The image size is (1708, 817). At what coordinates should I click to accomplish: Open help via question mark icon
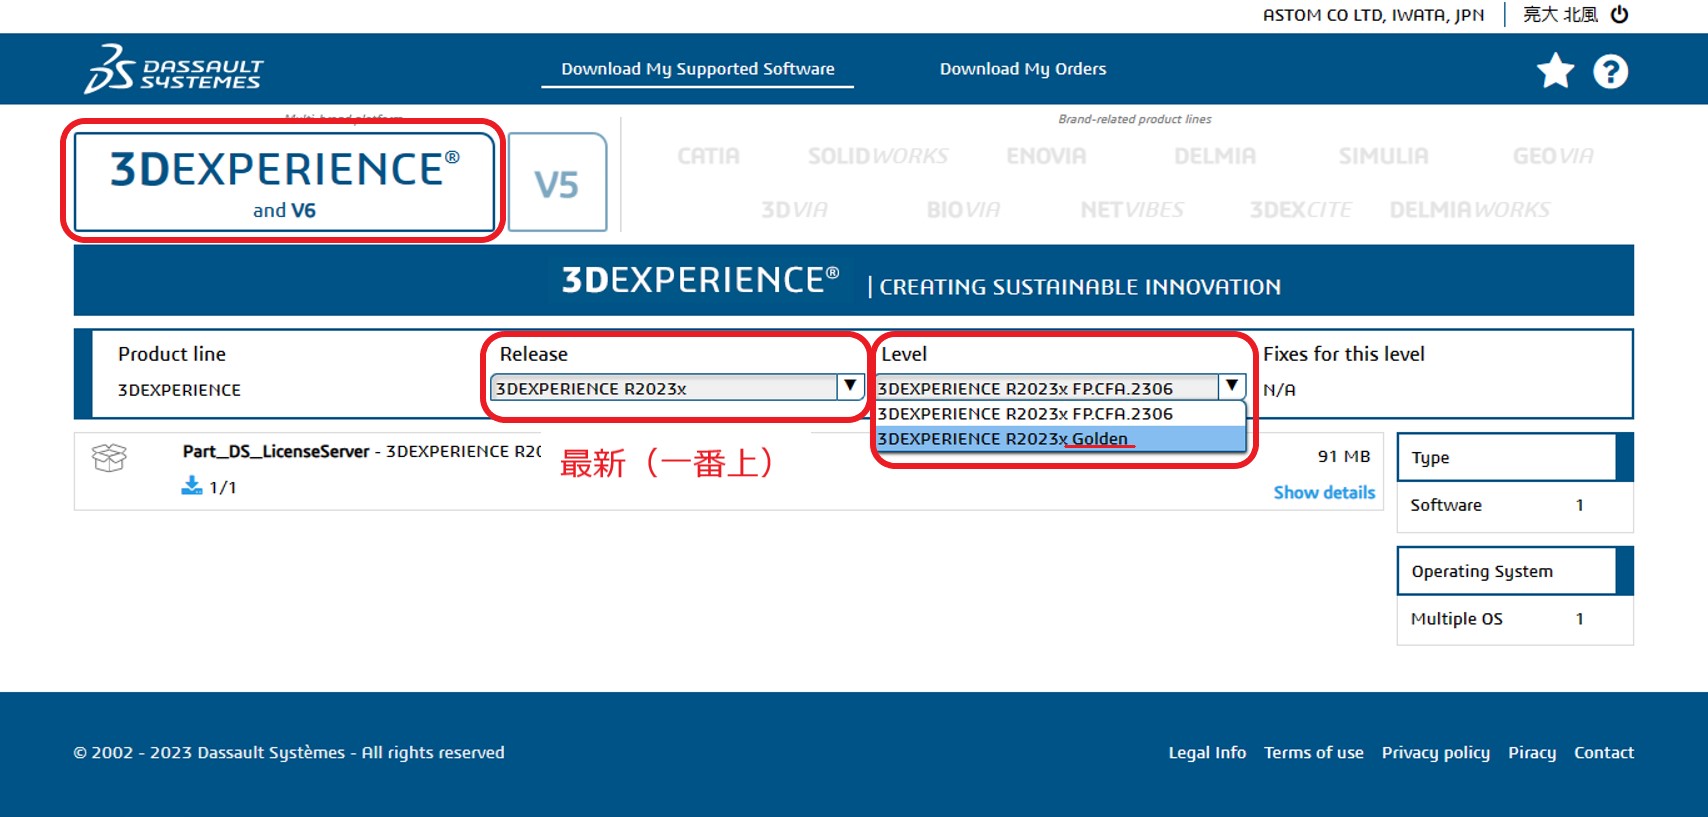point(1610,71)
